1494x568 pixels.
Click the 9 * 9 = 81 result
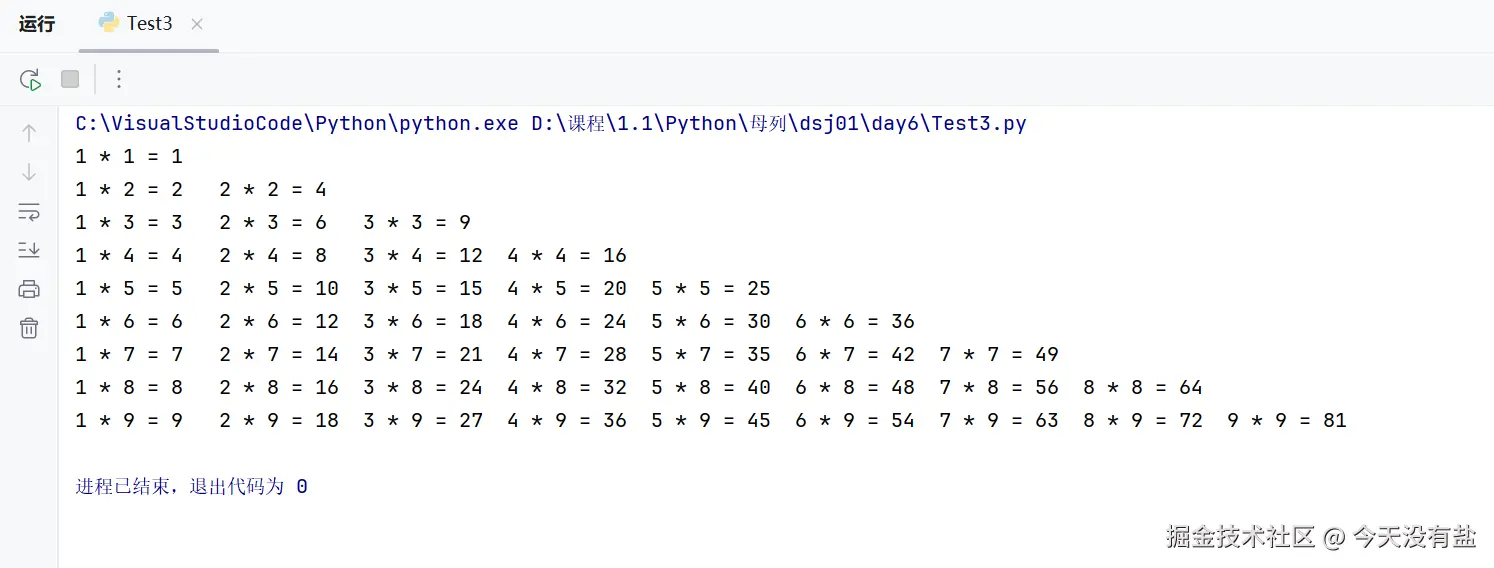point(1287,421)
